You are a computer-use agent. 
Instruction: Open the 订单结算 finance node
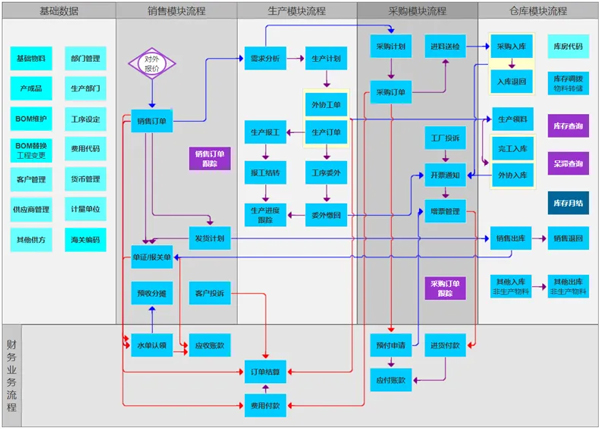[x=265, y=372]
